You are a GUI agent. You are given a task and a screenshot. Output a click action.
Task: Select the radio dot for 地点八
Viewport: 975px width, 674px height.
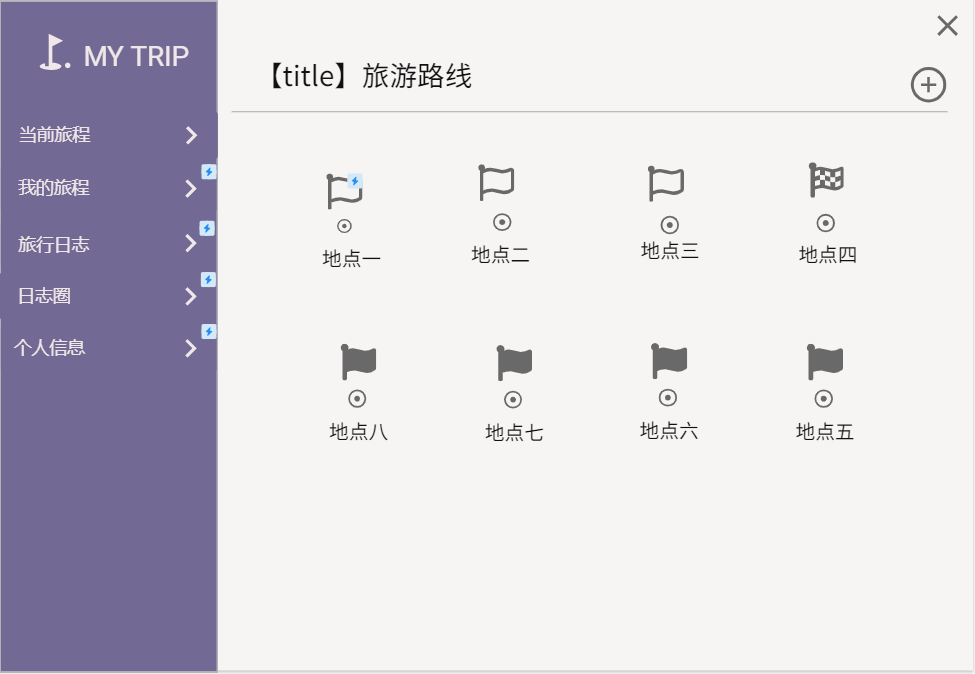[357, 399]
